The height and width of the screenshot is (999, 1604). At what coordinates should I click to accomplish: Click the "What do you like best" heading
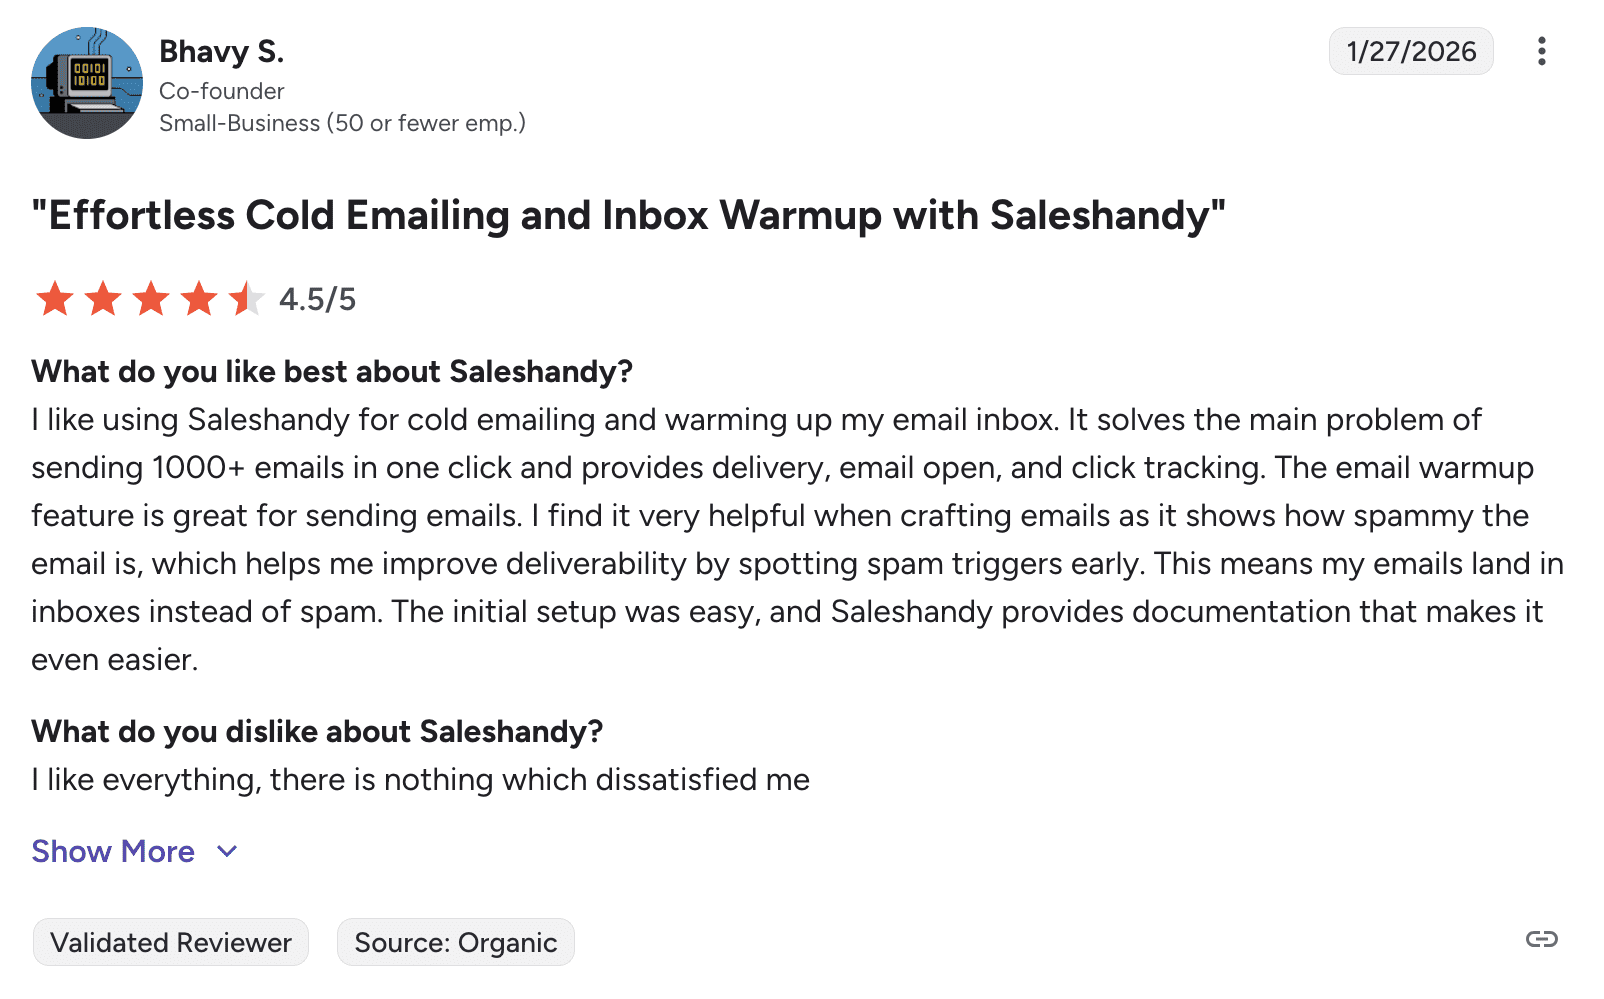tap(332, 372)
